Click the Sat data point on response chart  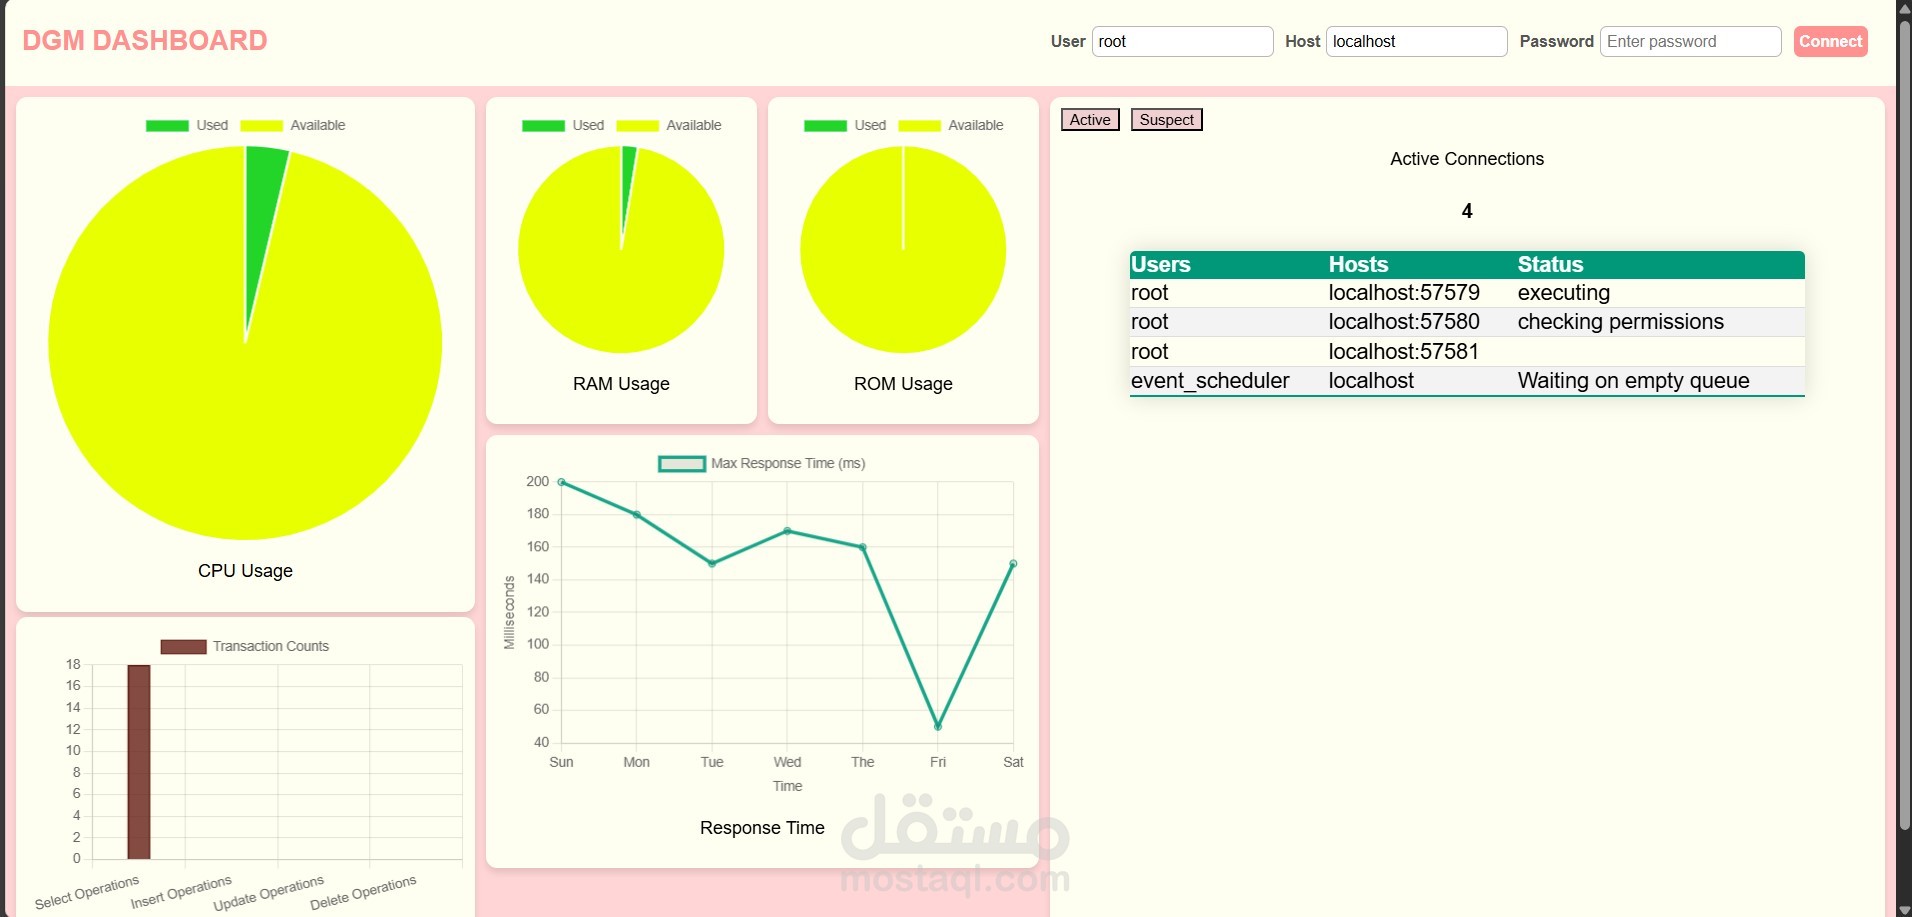point(1013,564)
